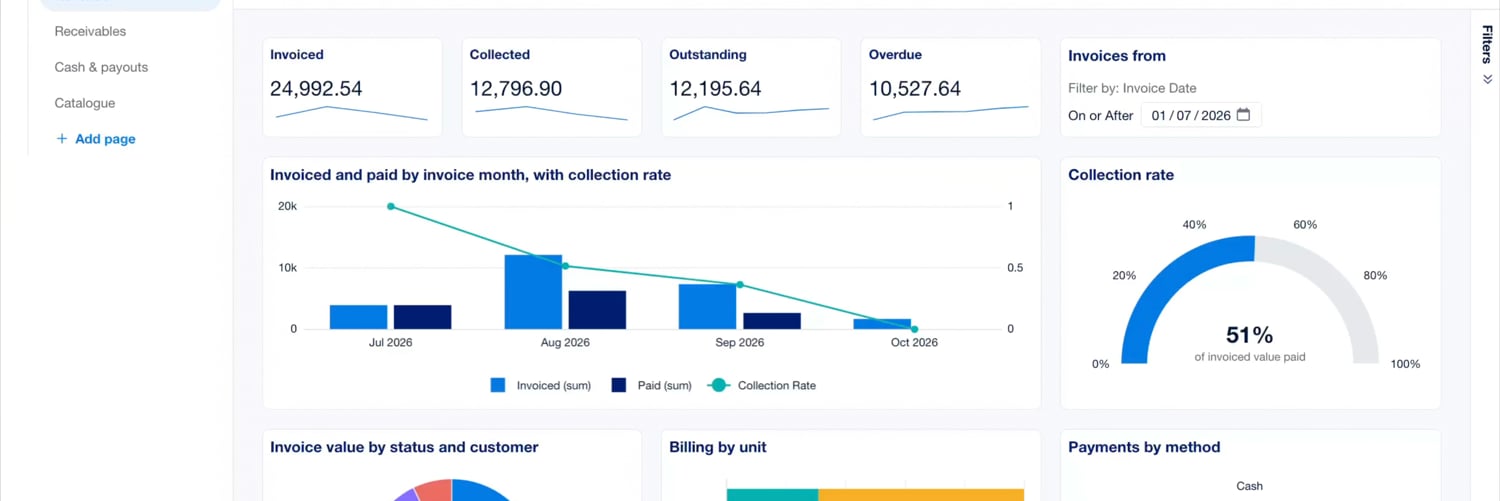Screen dimensions: 1500x501
Task: Open the Collected summary card
Action: coord(551,87)
